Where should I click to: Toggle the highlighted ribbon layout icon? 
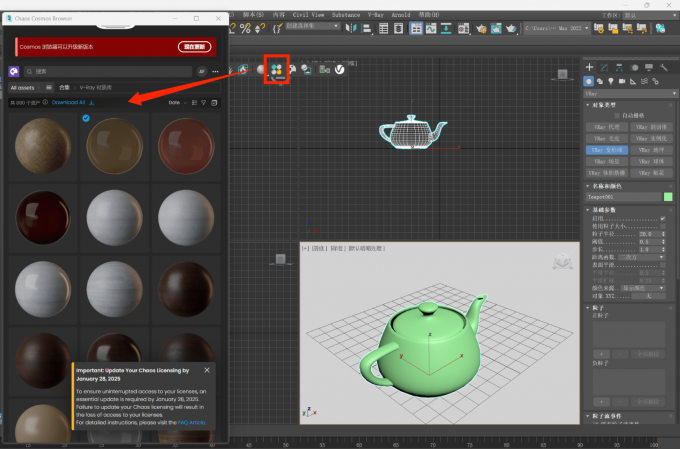(416, 29)
